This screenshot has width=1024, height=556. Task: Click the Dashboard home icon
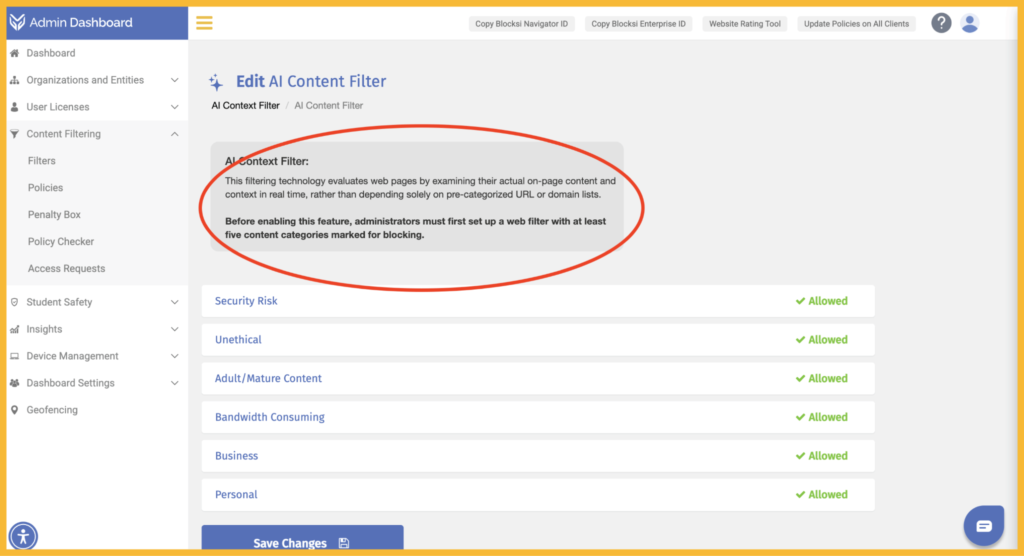pos(14,53)
